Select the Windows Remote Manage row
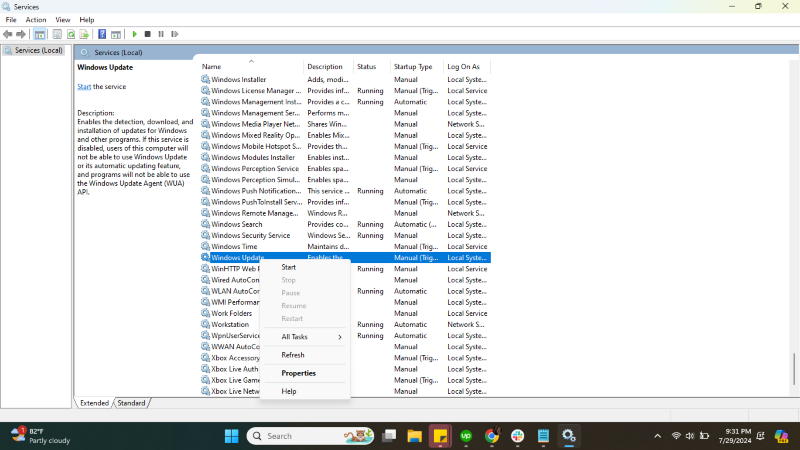This screenshot has width=800, height=450. pos(345,213)
